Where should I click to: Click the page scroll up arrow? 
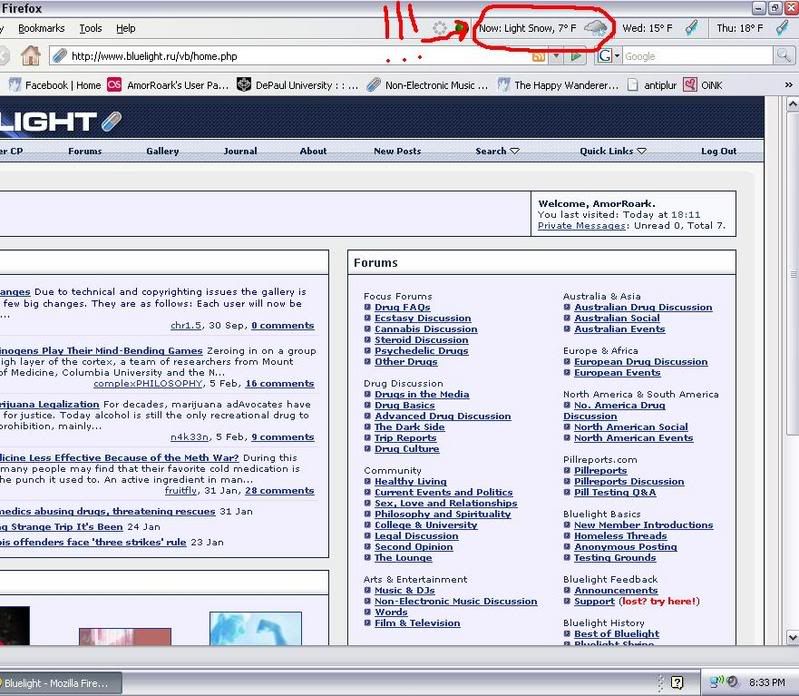[792, 104]
